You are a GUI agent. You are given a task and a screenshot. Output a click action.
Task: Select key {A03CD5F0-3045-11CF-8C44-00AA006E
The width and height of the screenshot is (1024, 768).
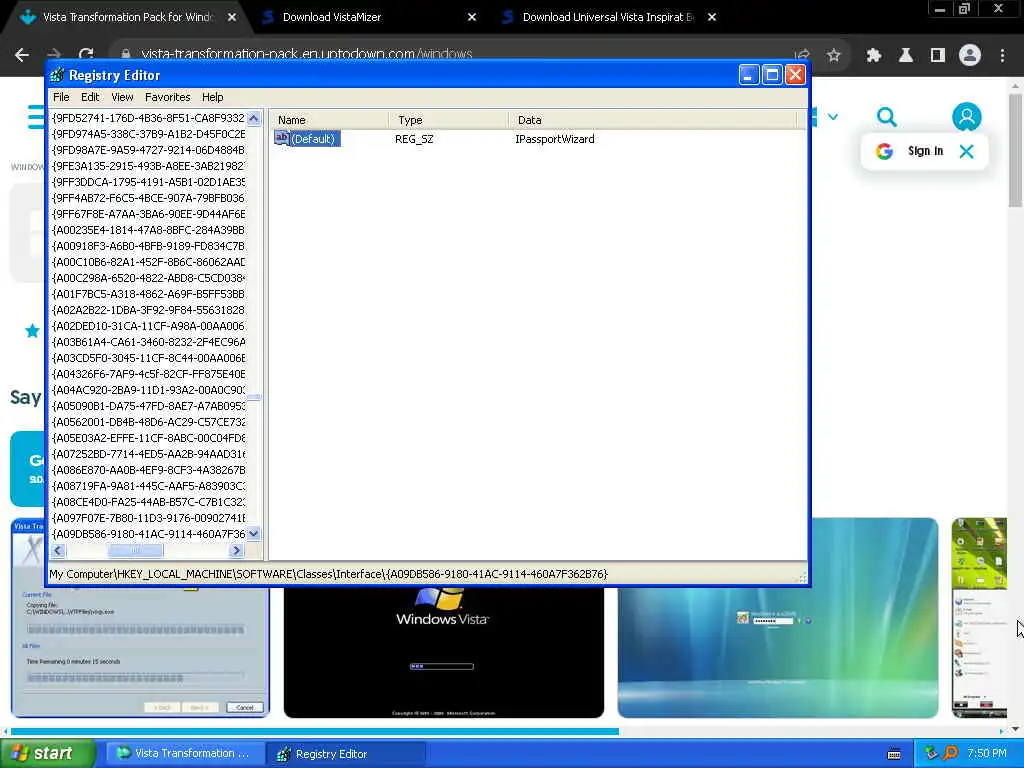pos(148,358)
